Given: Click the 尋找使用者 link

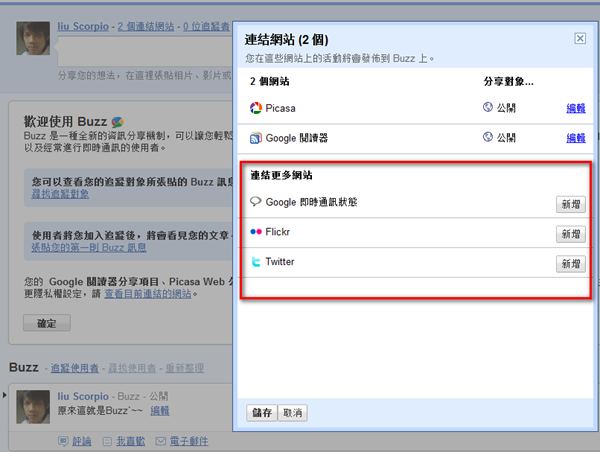Looking at the screenshot, I should (132, 368).
